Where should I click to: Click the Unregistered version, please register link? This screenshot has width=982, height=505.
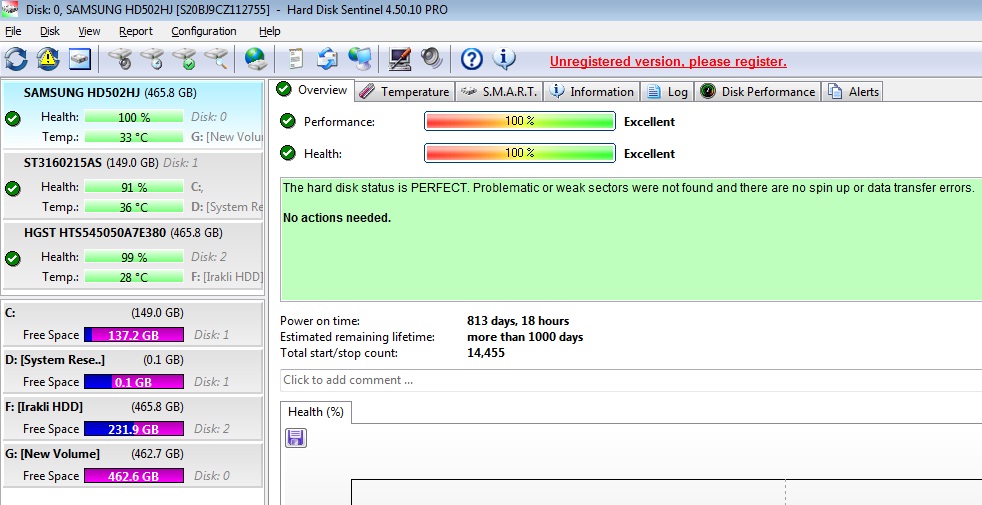(x=668, y=61)
